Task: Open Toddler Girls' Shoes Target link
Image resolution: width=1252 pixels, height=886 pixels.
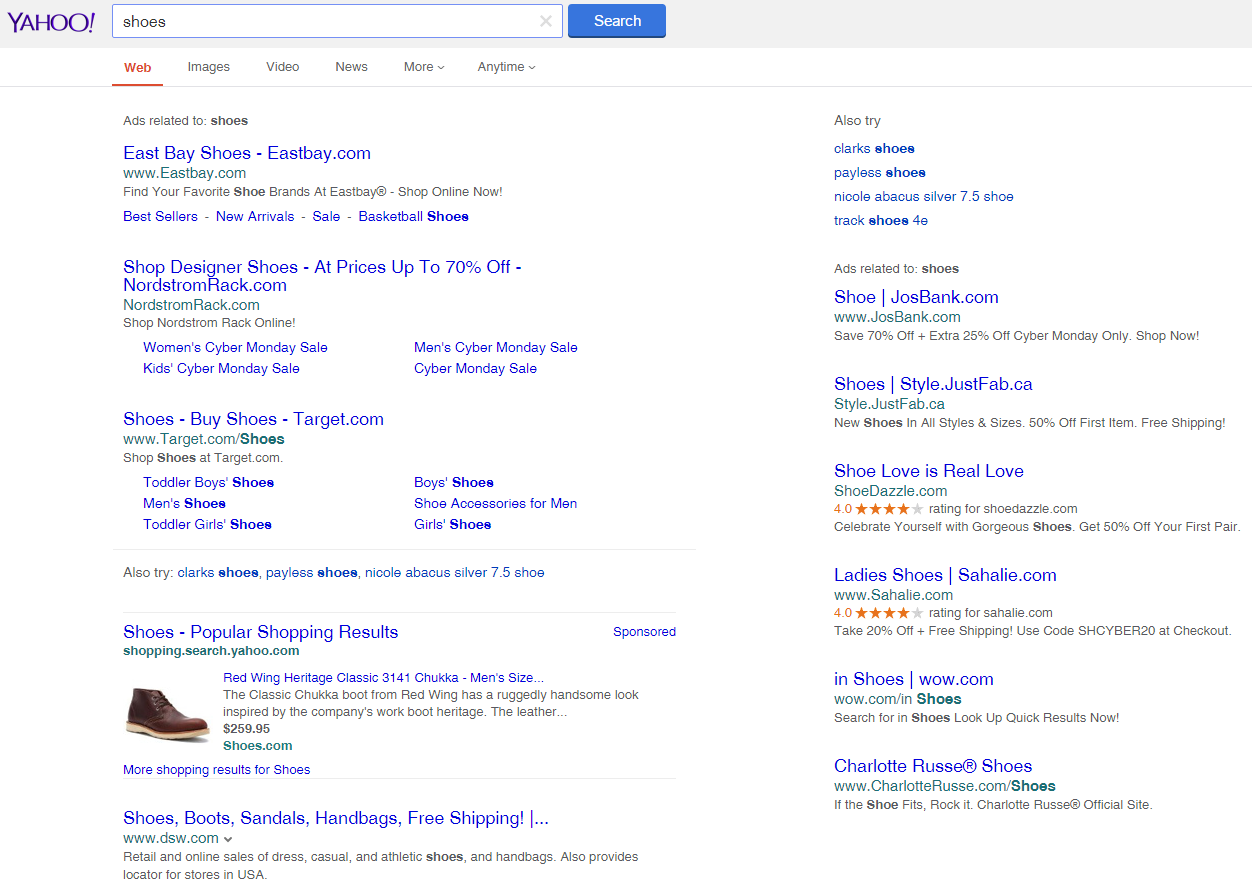Action: (x=207, y=525)
